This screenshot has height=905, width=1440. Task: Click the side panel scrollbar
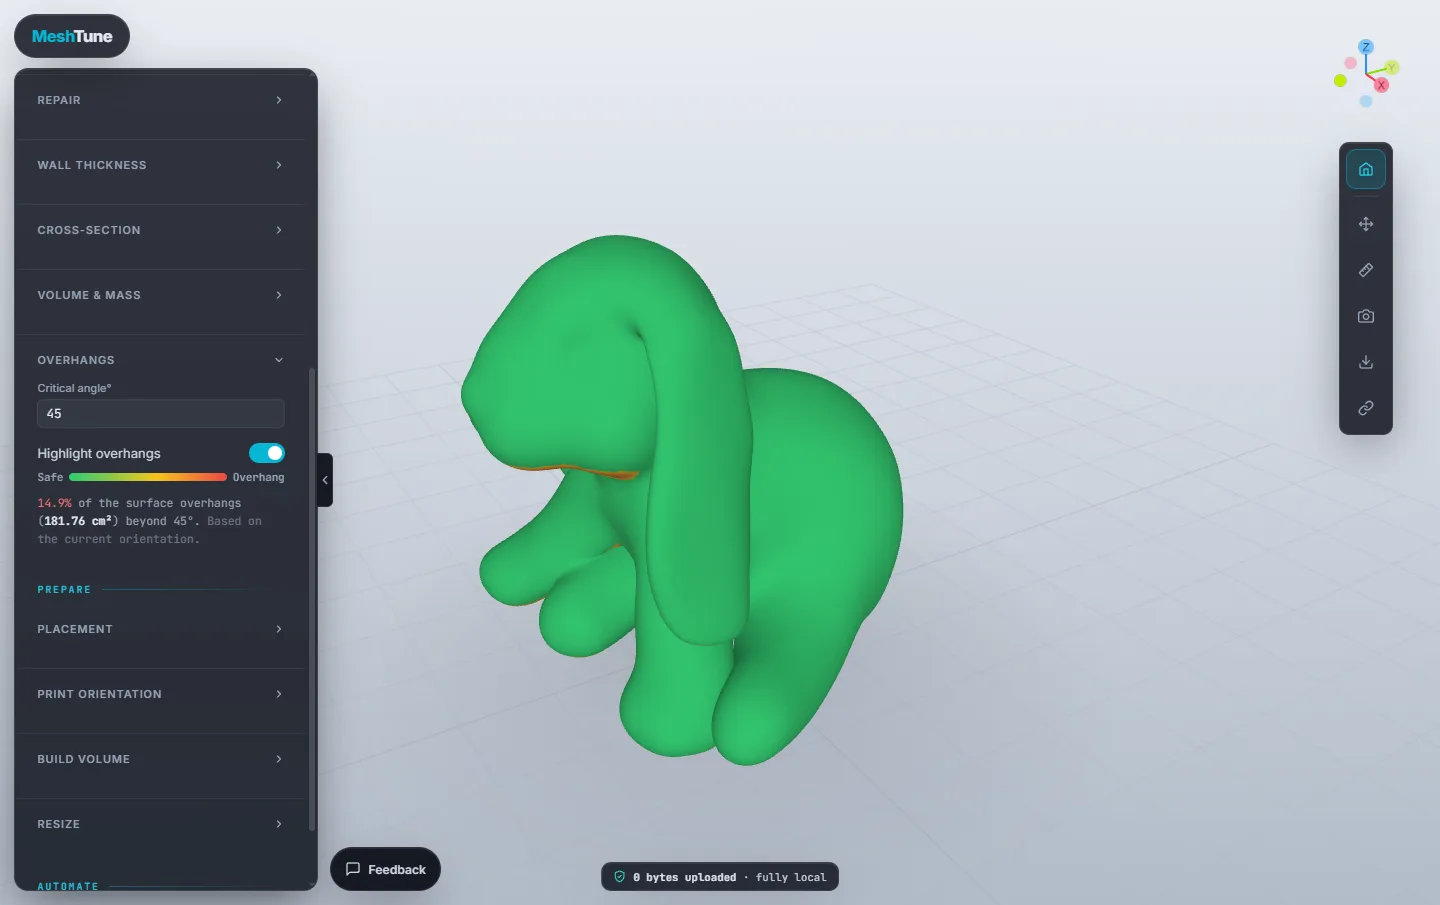point(312,600)
